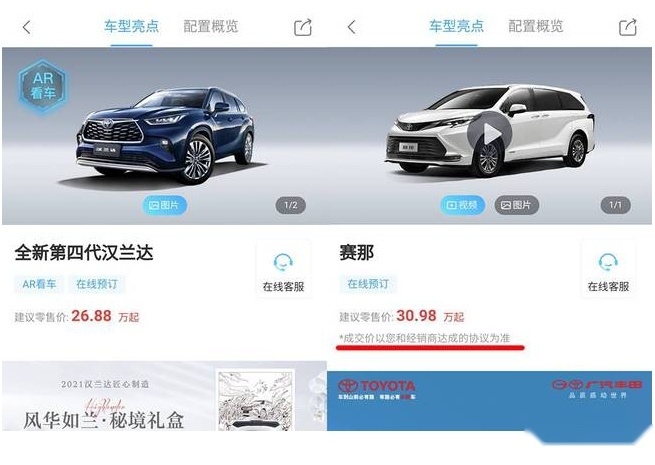
Task: Tap 在线预订 for 赛那
Action: tap(368, 284)
